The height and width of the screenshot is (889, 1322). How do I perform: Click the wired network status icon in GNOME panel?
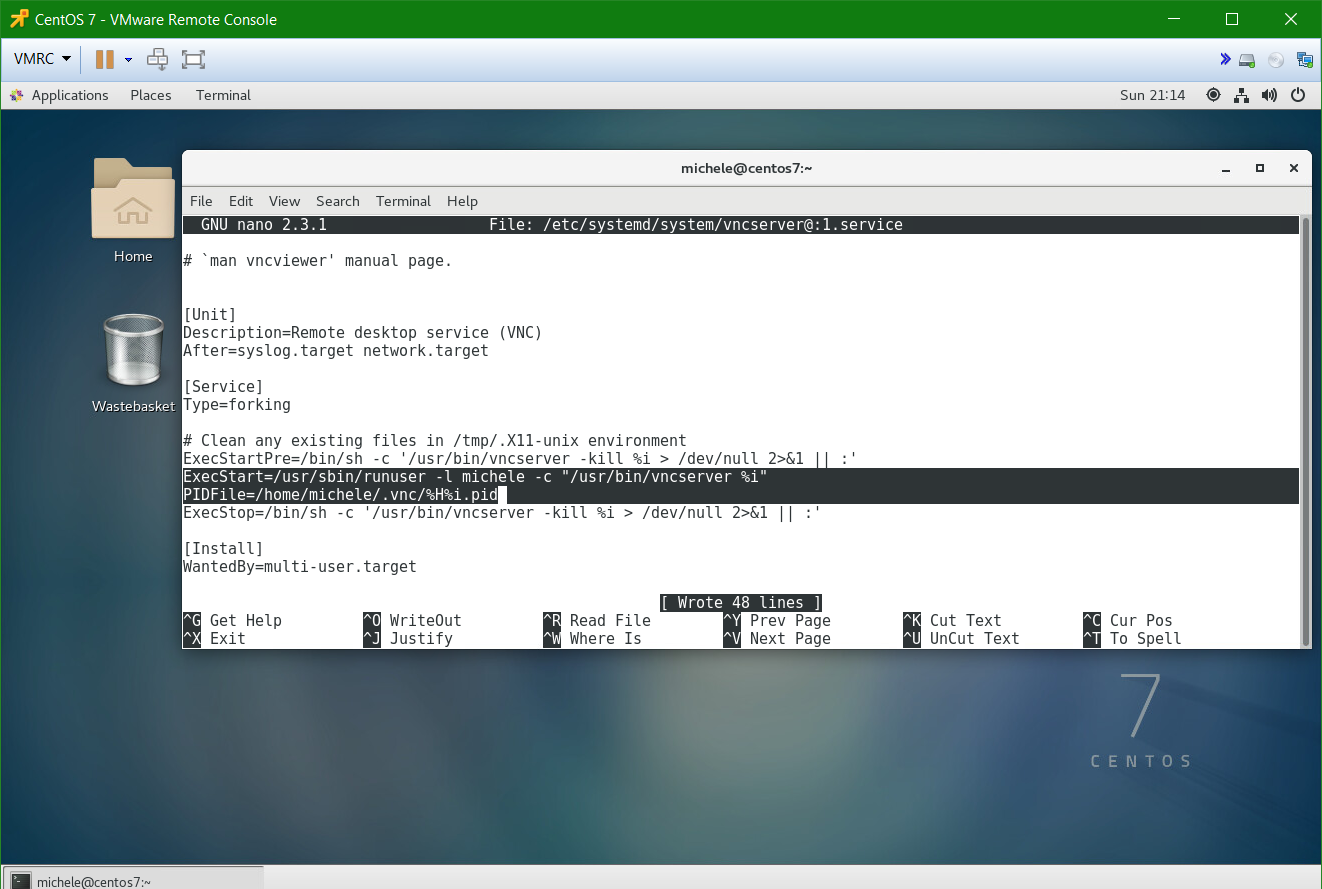1241,95
